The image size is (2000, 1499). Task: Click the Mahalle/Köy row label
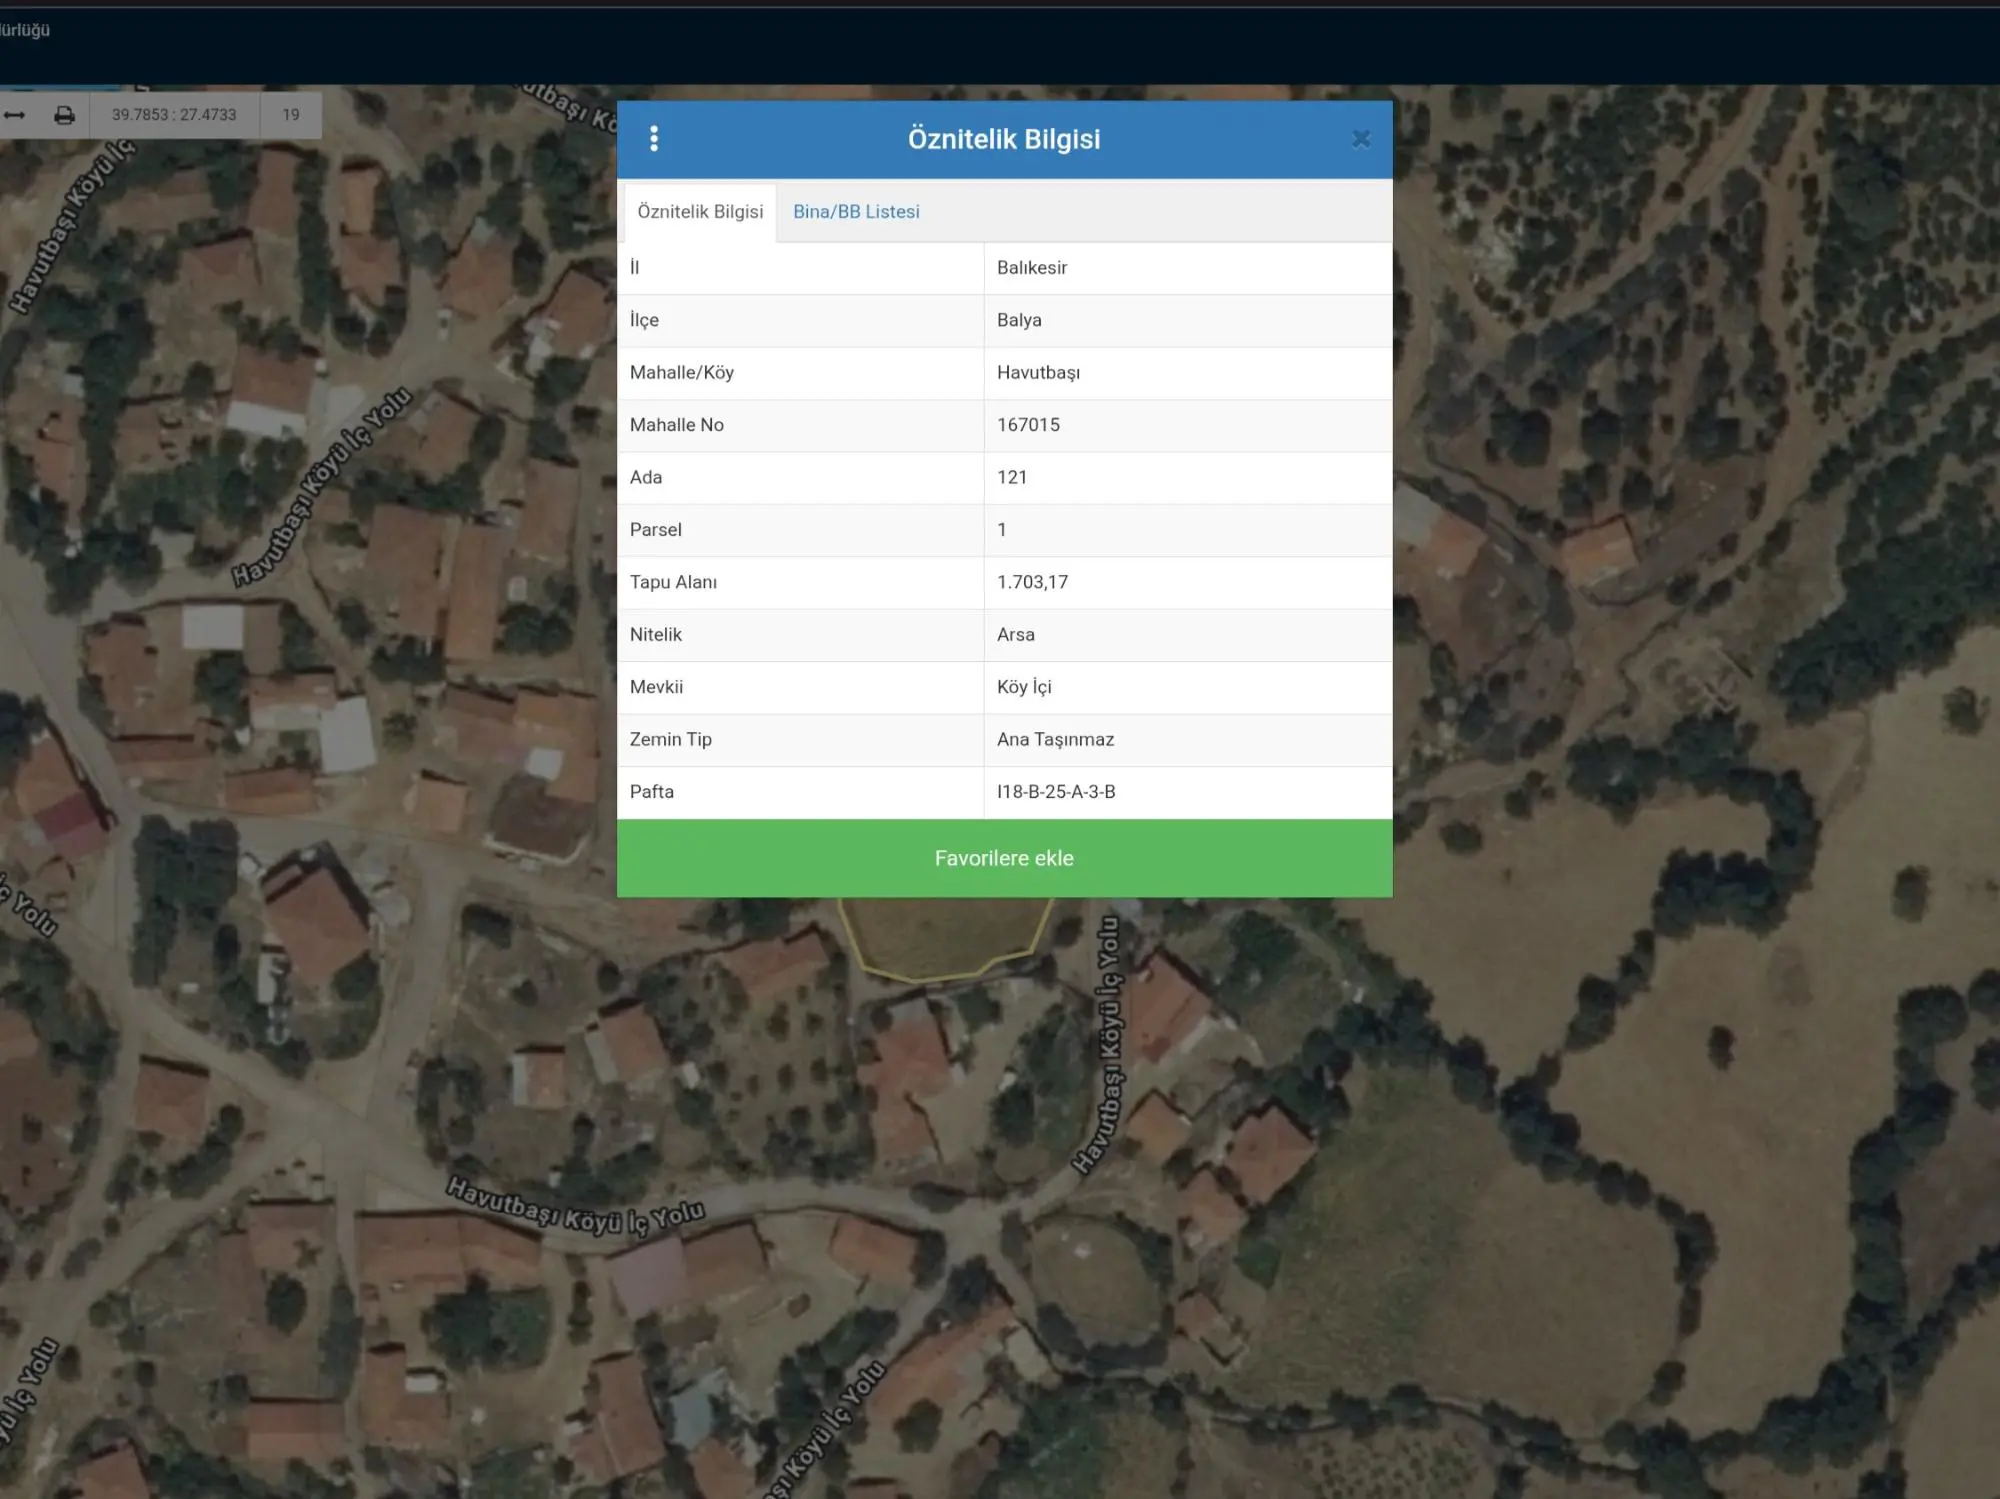682,373
